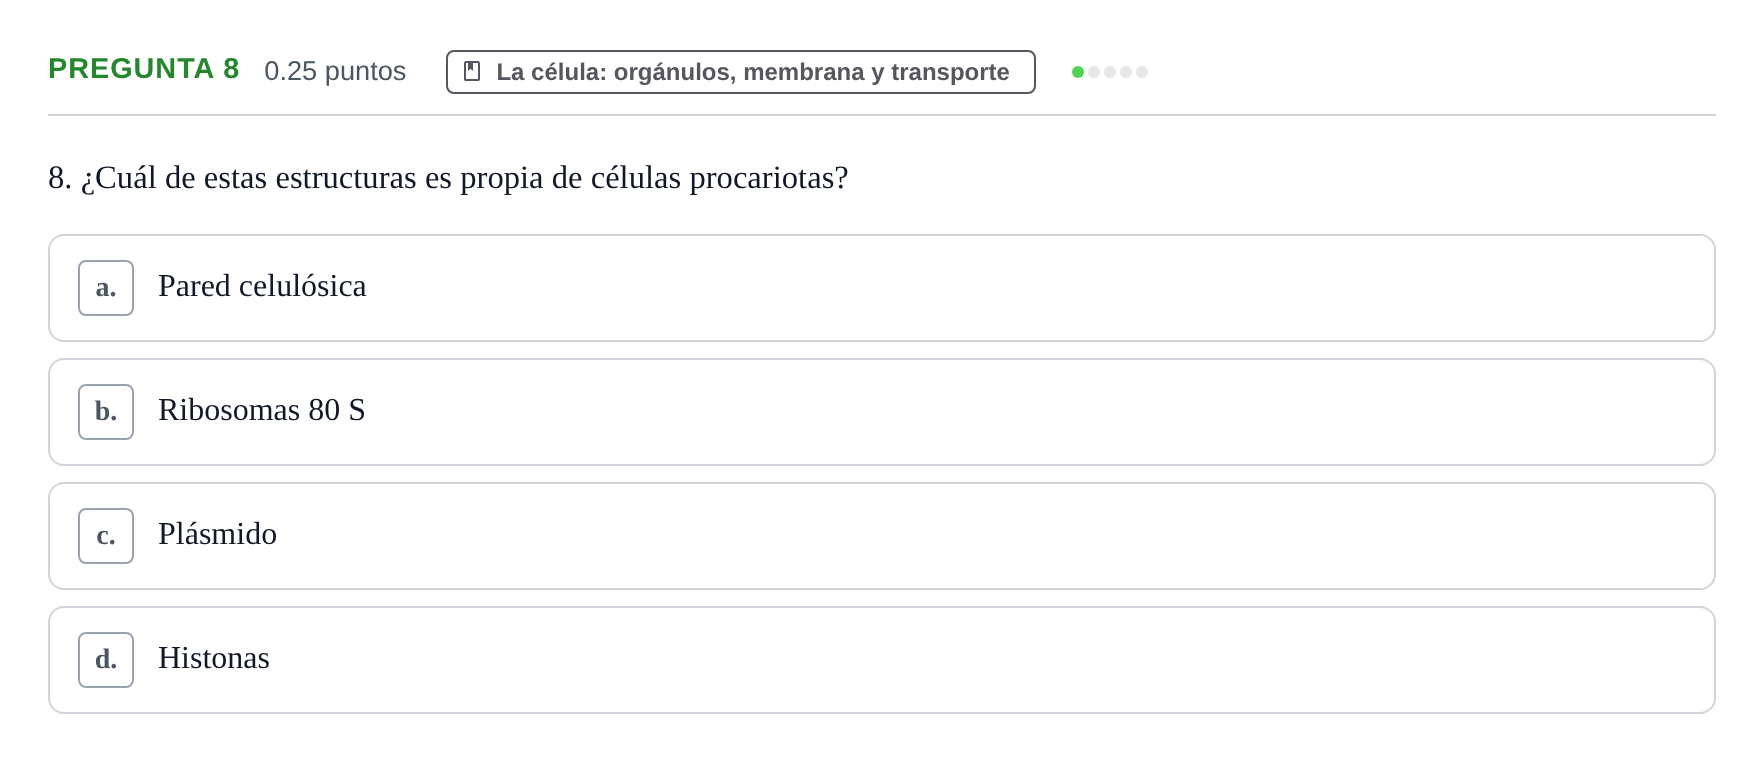
Task: Click the 0.25 puntos label
Action: point(335,71)
